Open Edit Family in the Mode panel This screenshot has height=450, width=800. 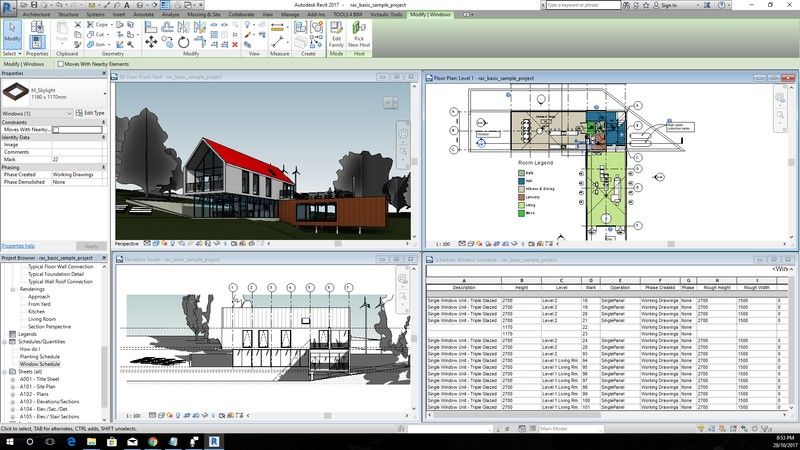[336, 34]
